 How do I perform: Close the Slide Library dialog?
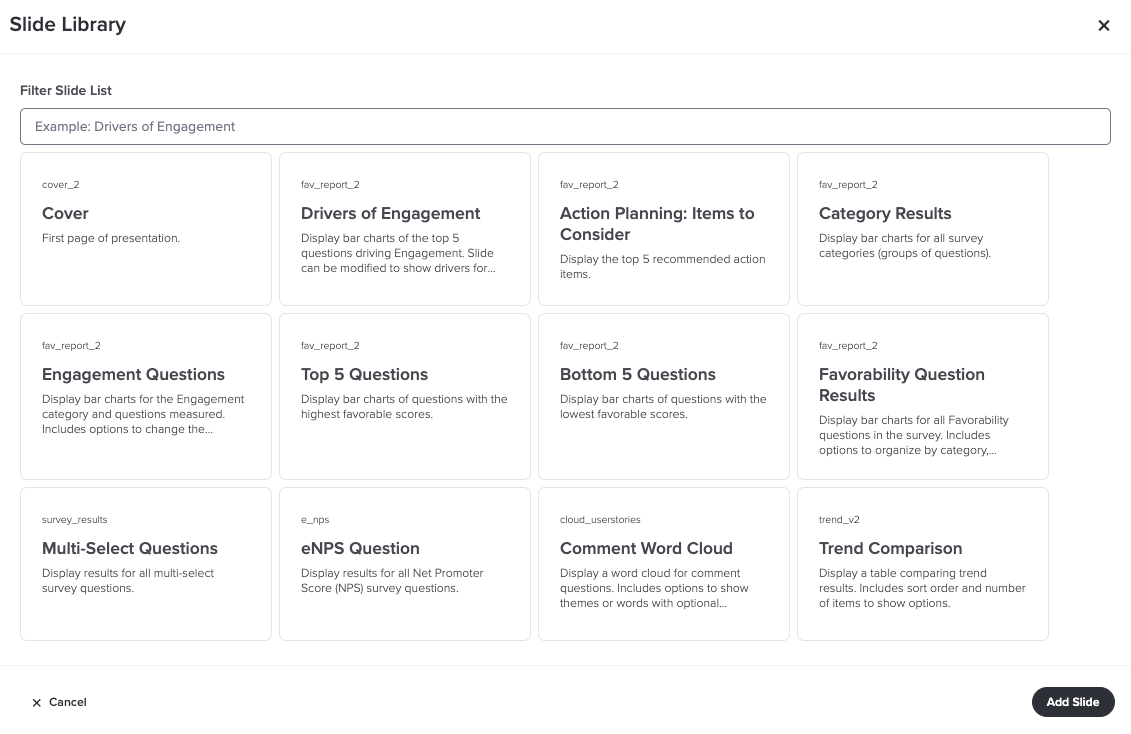[x=1104, y=26]
